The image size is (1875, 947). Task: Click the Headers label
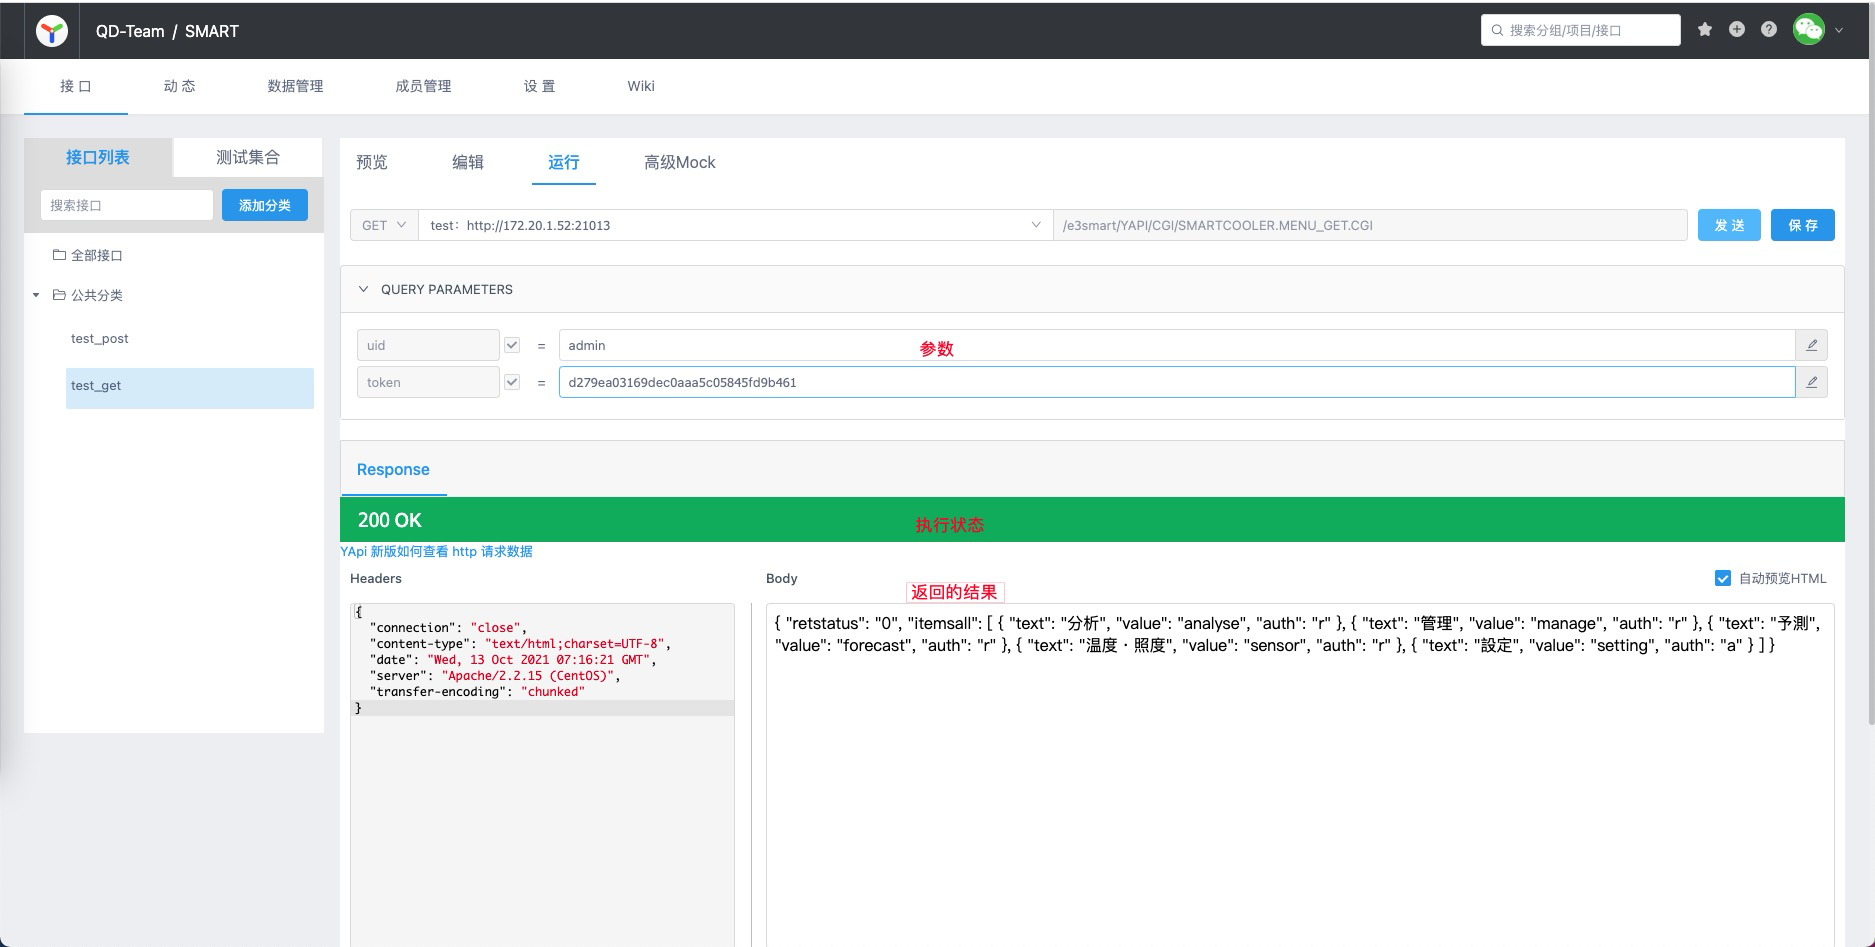click(x=376, y=578)
